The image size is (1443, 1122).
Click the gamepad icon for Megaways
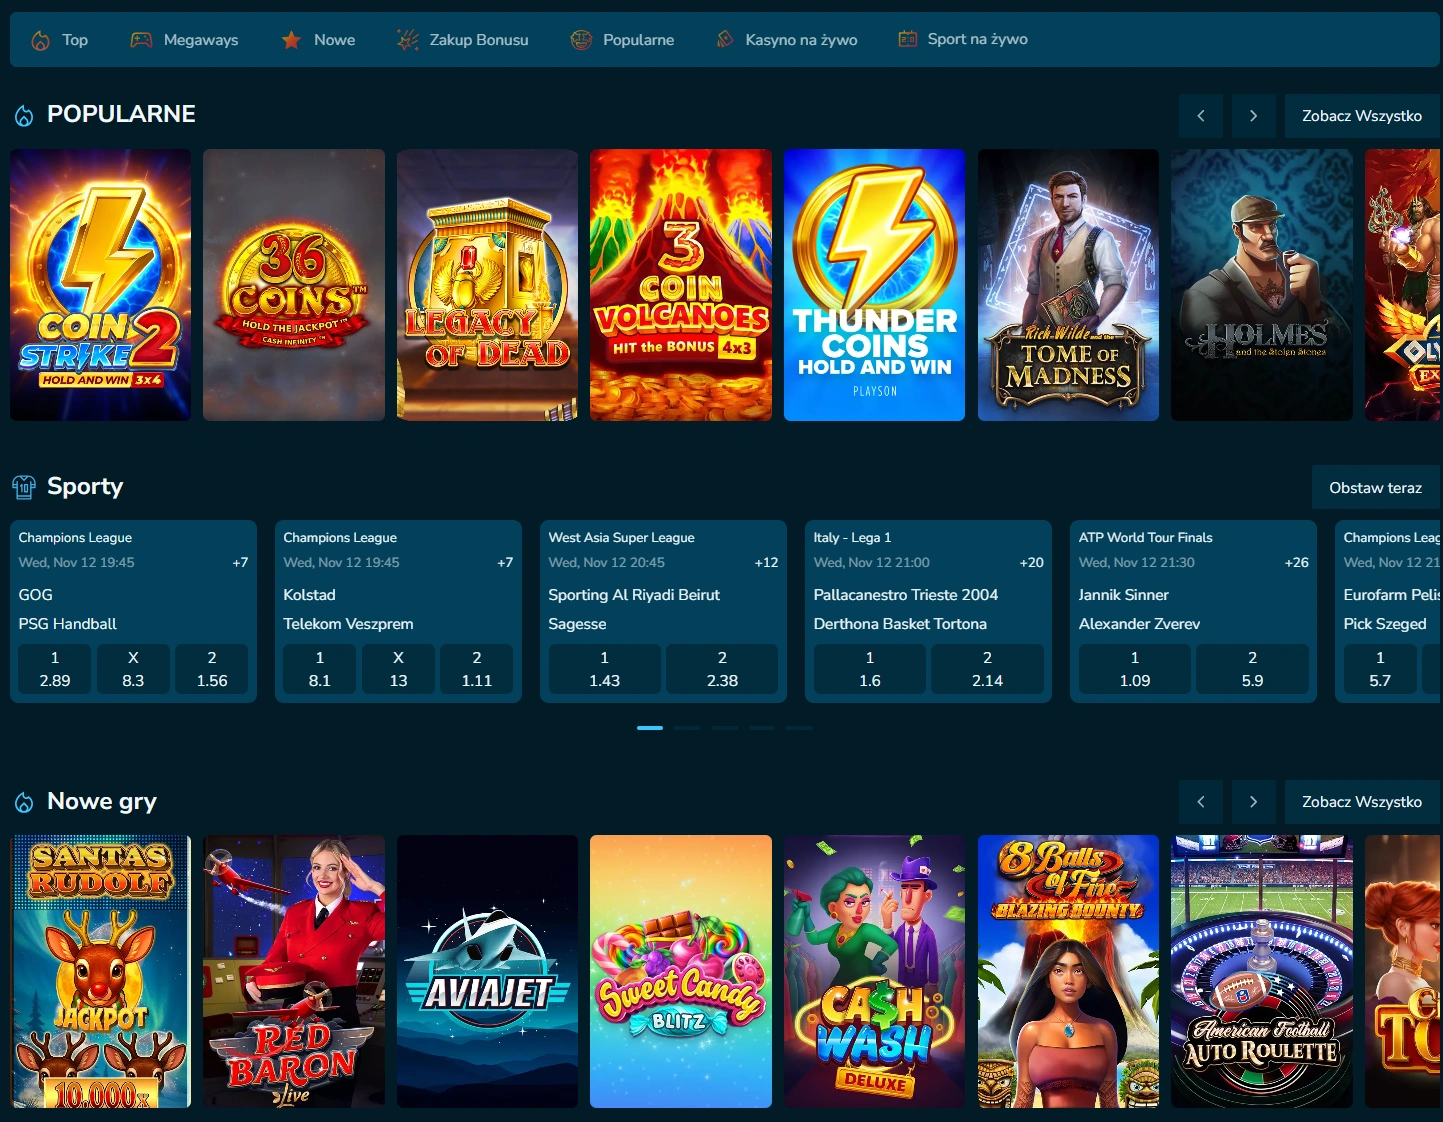(142, 40)
